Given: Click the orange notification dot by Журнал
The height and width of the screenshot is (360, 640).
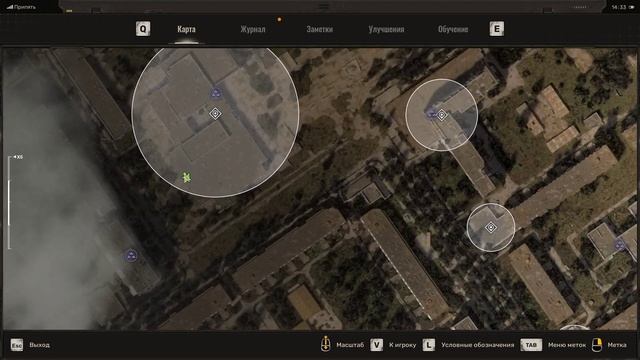Looking at the screenshot, I should click(279, 19).
